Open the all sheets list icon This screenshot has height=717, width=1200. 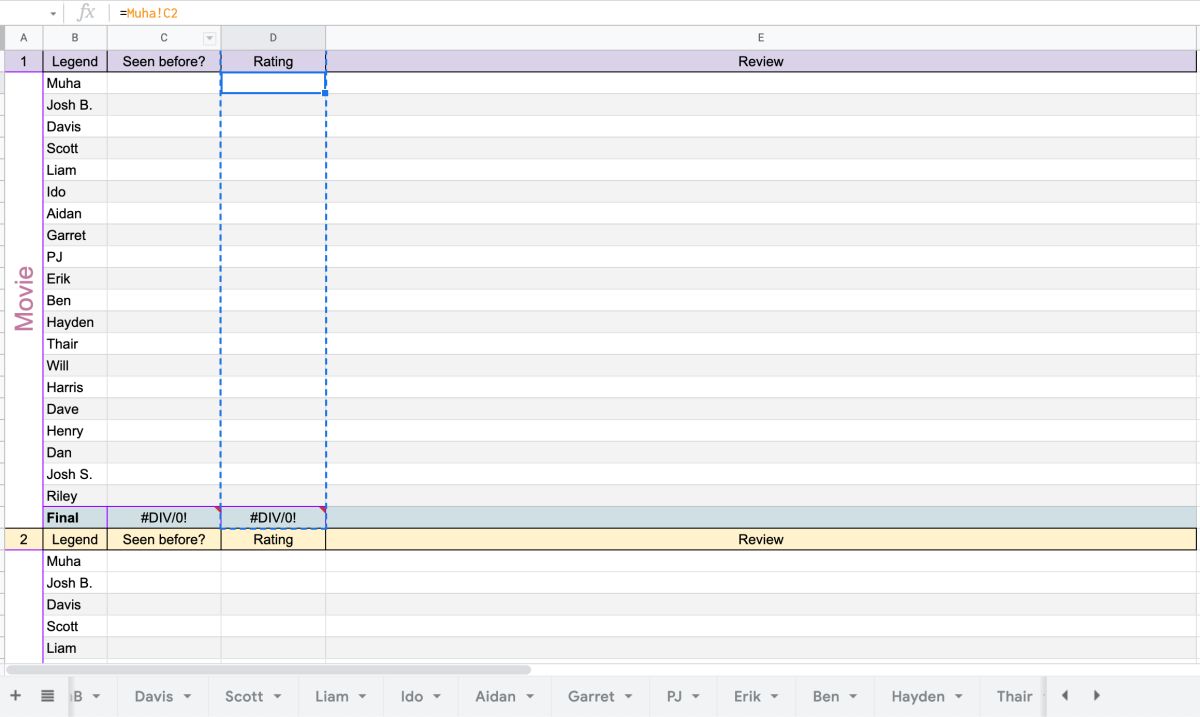(x=47, y=696)
